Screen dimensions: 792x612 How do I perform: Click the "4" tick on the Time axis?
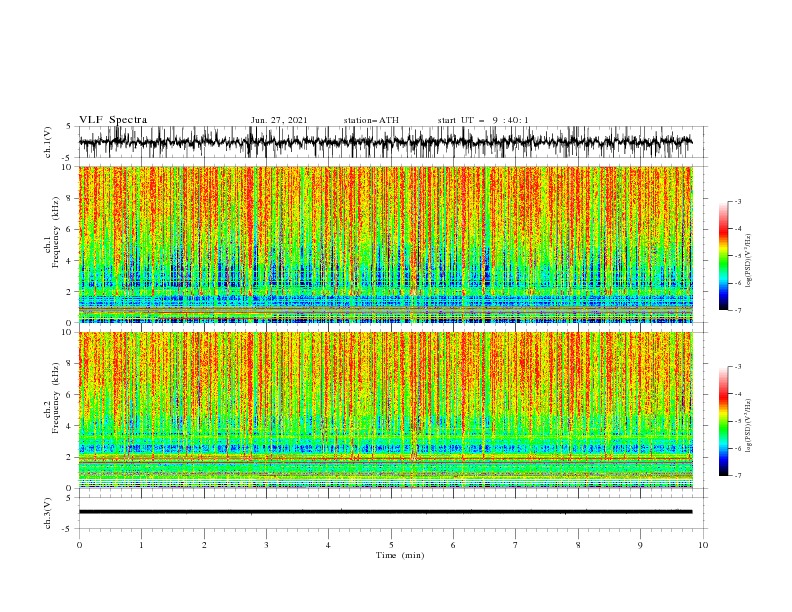coord(328,545)
